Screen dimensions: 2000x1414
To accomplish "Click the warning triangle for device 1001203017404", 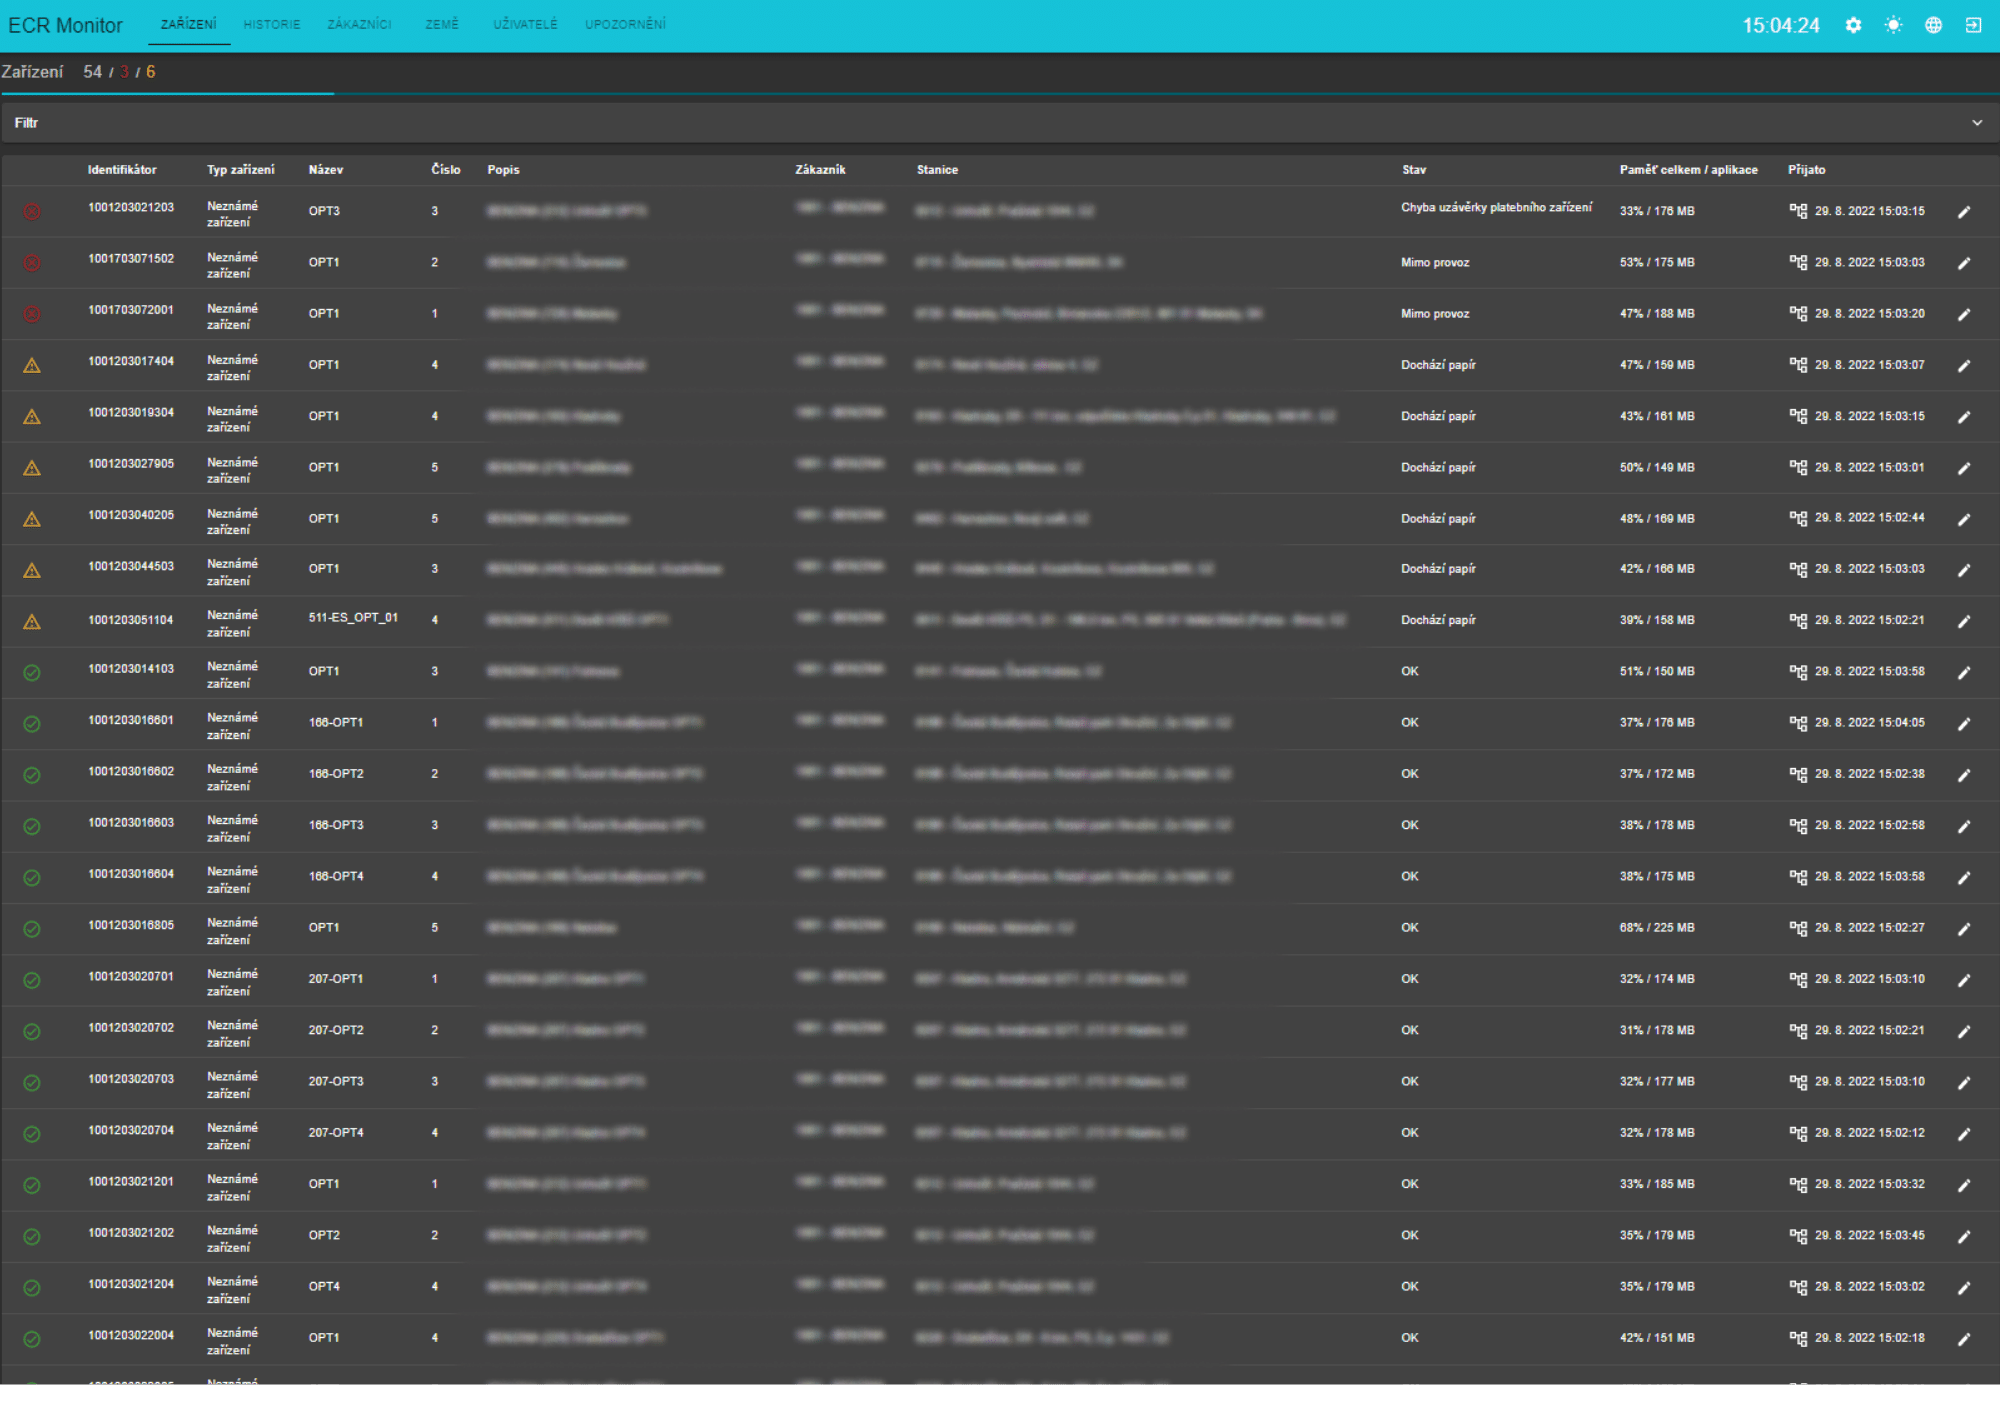I will tap(32, 366).
